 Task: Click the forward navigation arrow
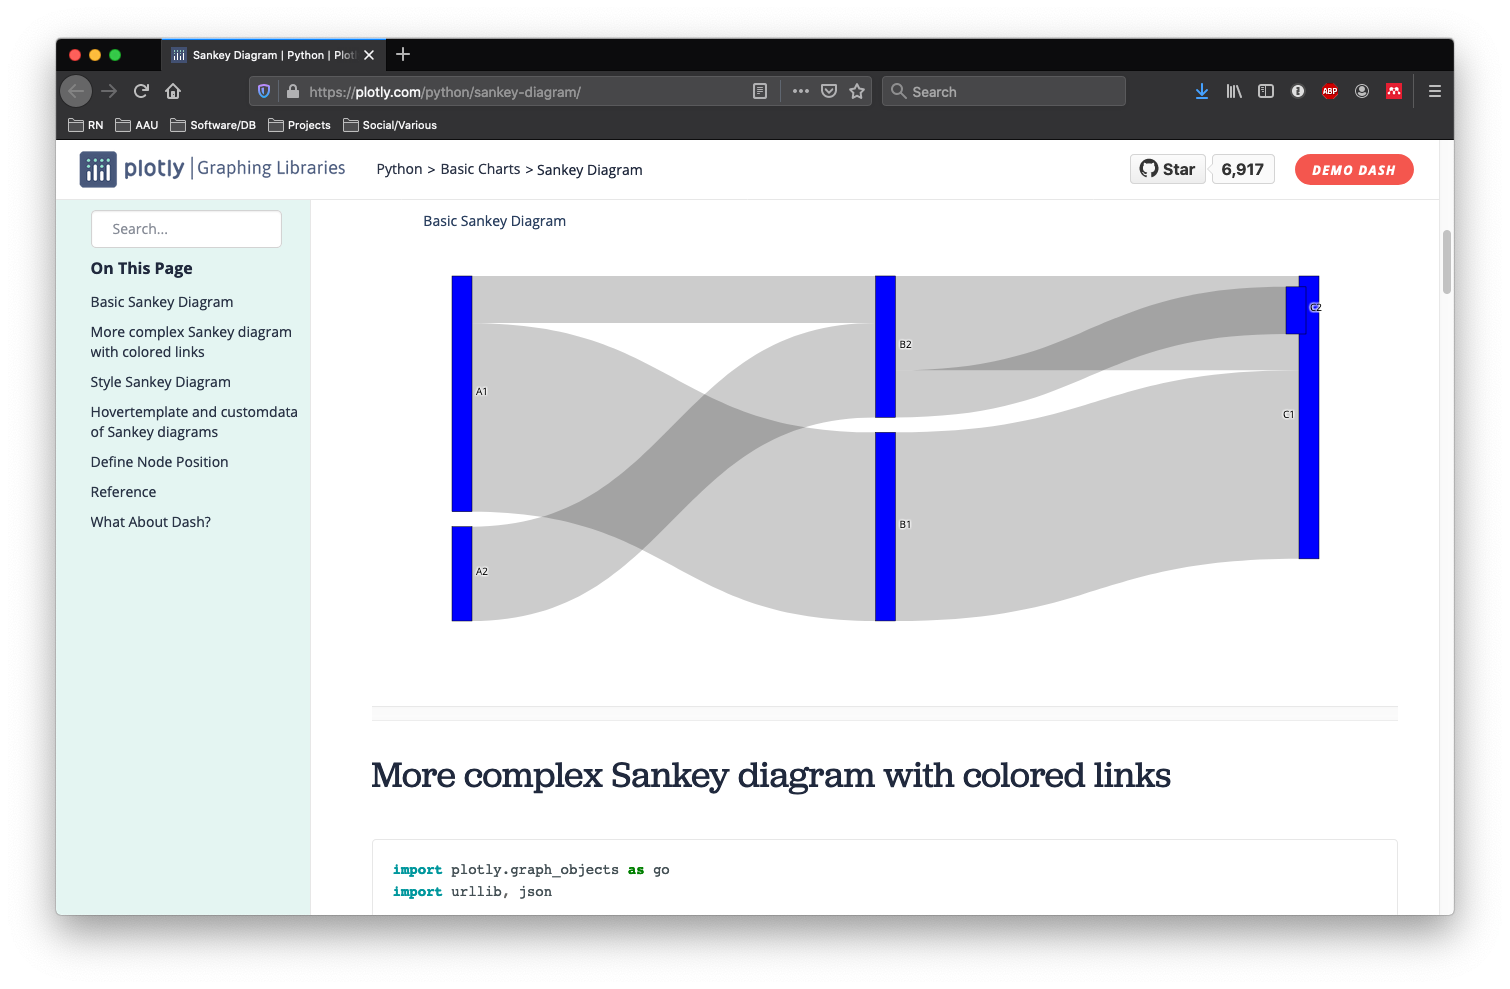(x=109, y=91)
